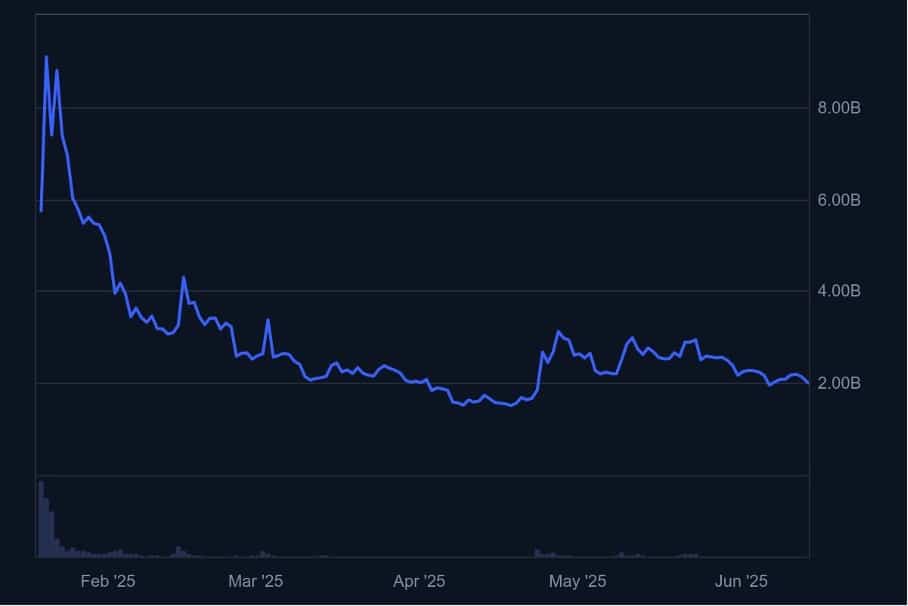908x606 pixels.
Task: Click the tallest volume bar at far left
Action: (41, 518)
